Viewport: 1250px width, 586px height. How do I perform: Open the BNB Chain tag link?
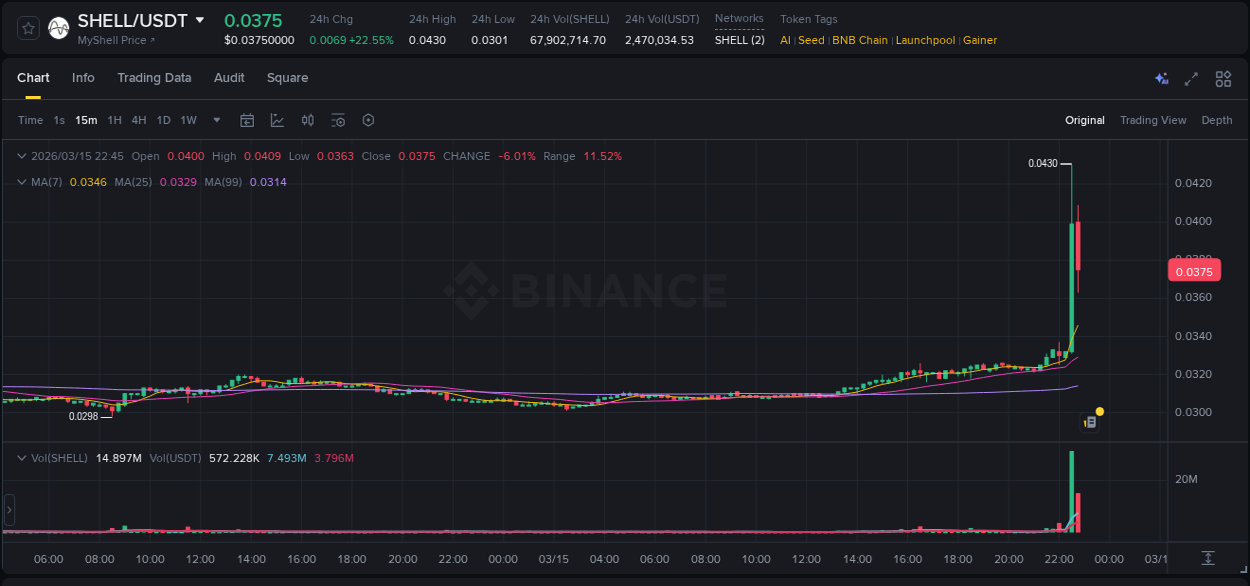[860, 40]
